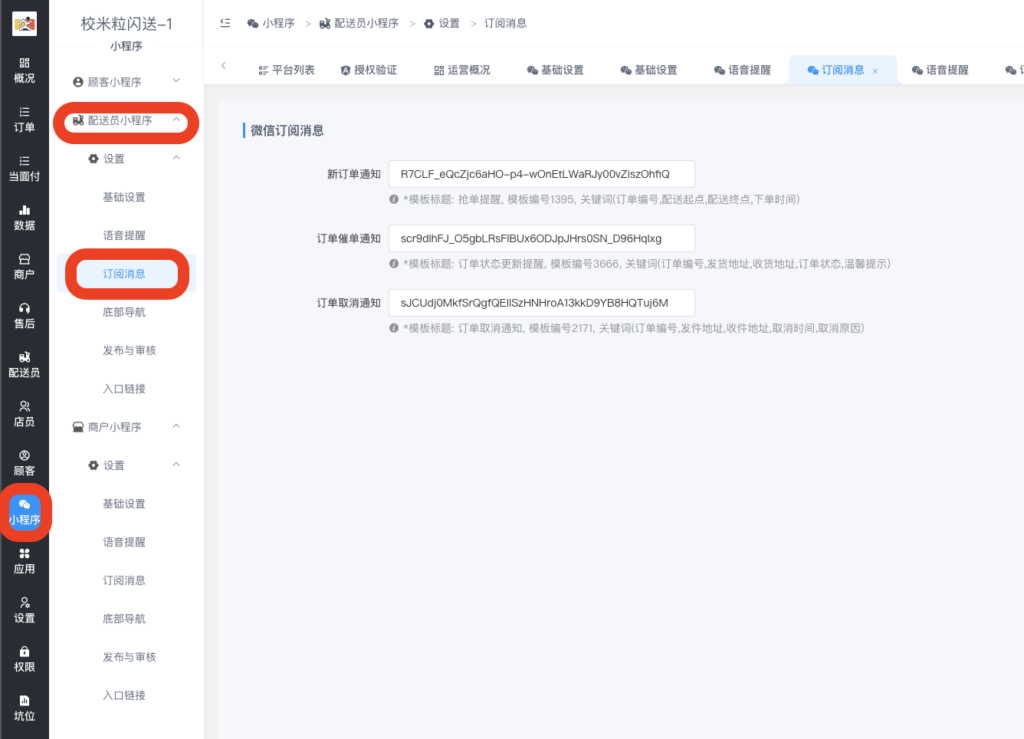Open 发布与审核 under 配送员小程序 settings
The image size is (1024, 739).
coord(125,350)
